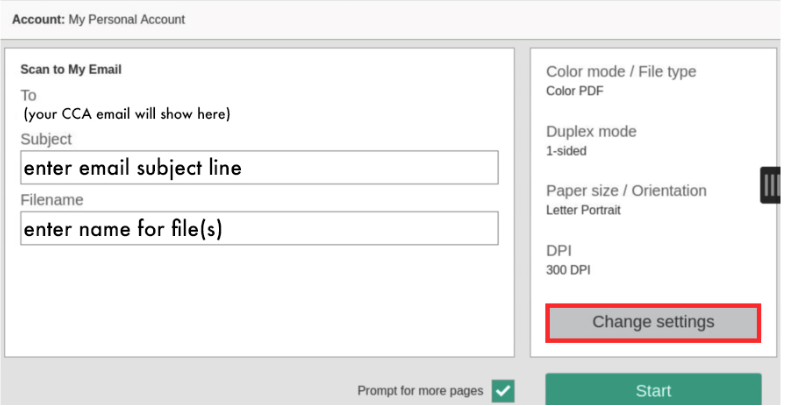Start the scan with the green Start button
Screen dimensions: 786x406
(x=653, y=389)
